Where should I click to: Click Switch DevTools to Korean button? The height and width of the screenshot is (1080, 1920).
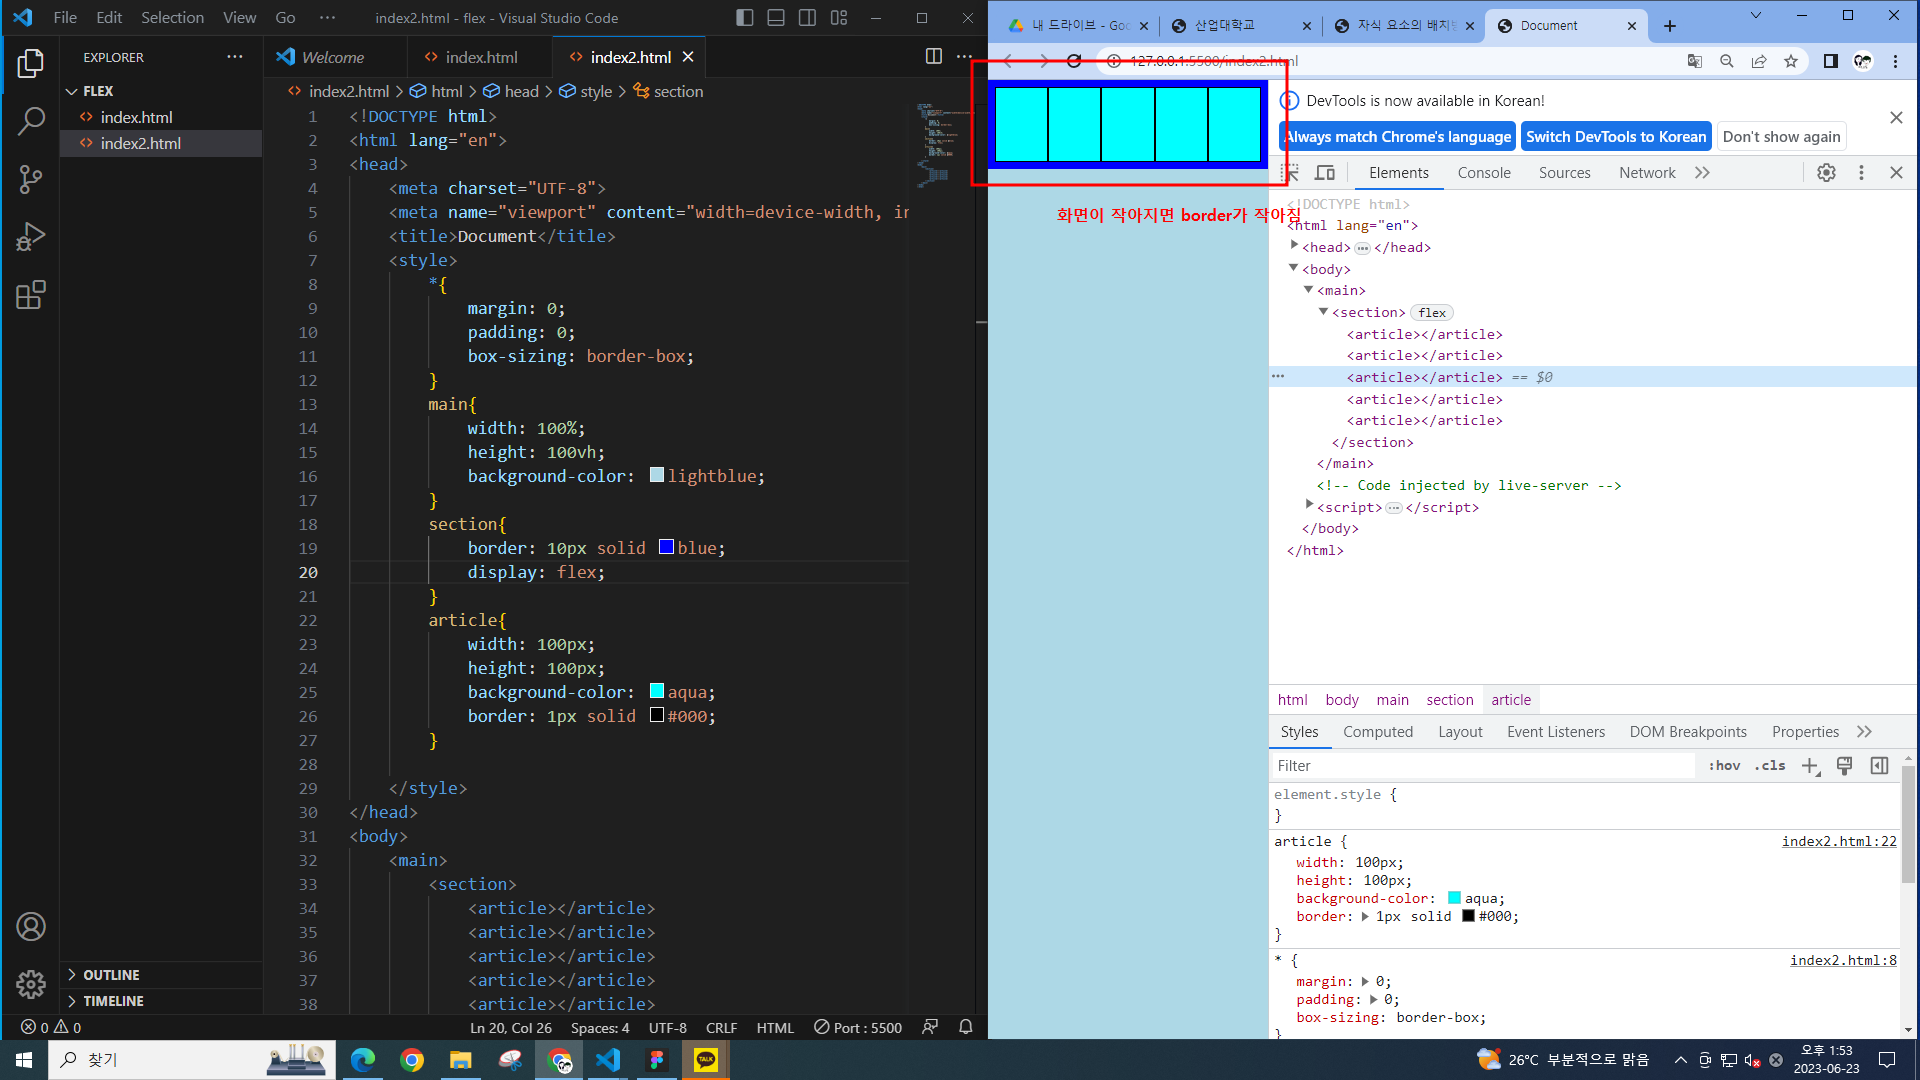tap(1615, 137)
